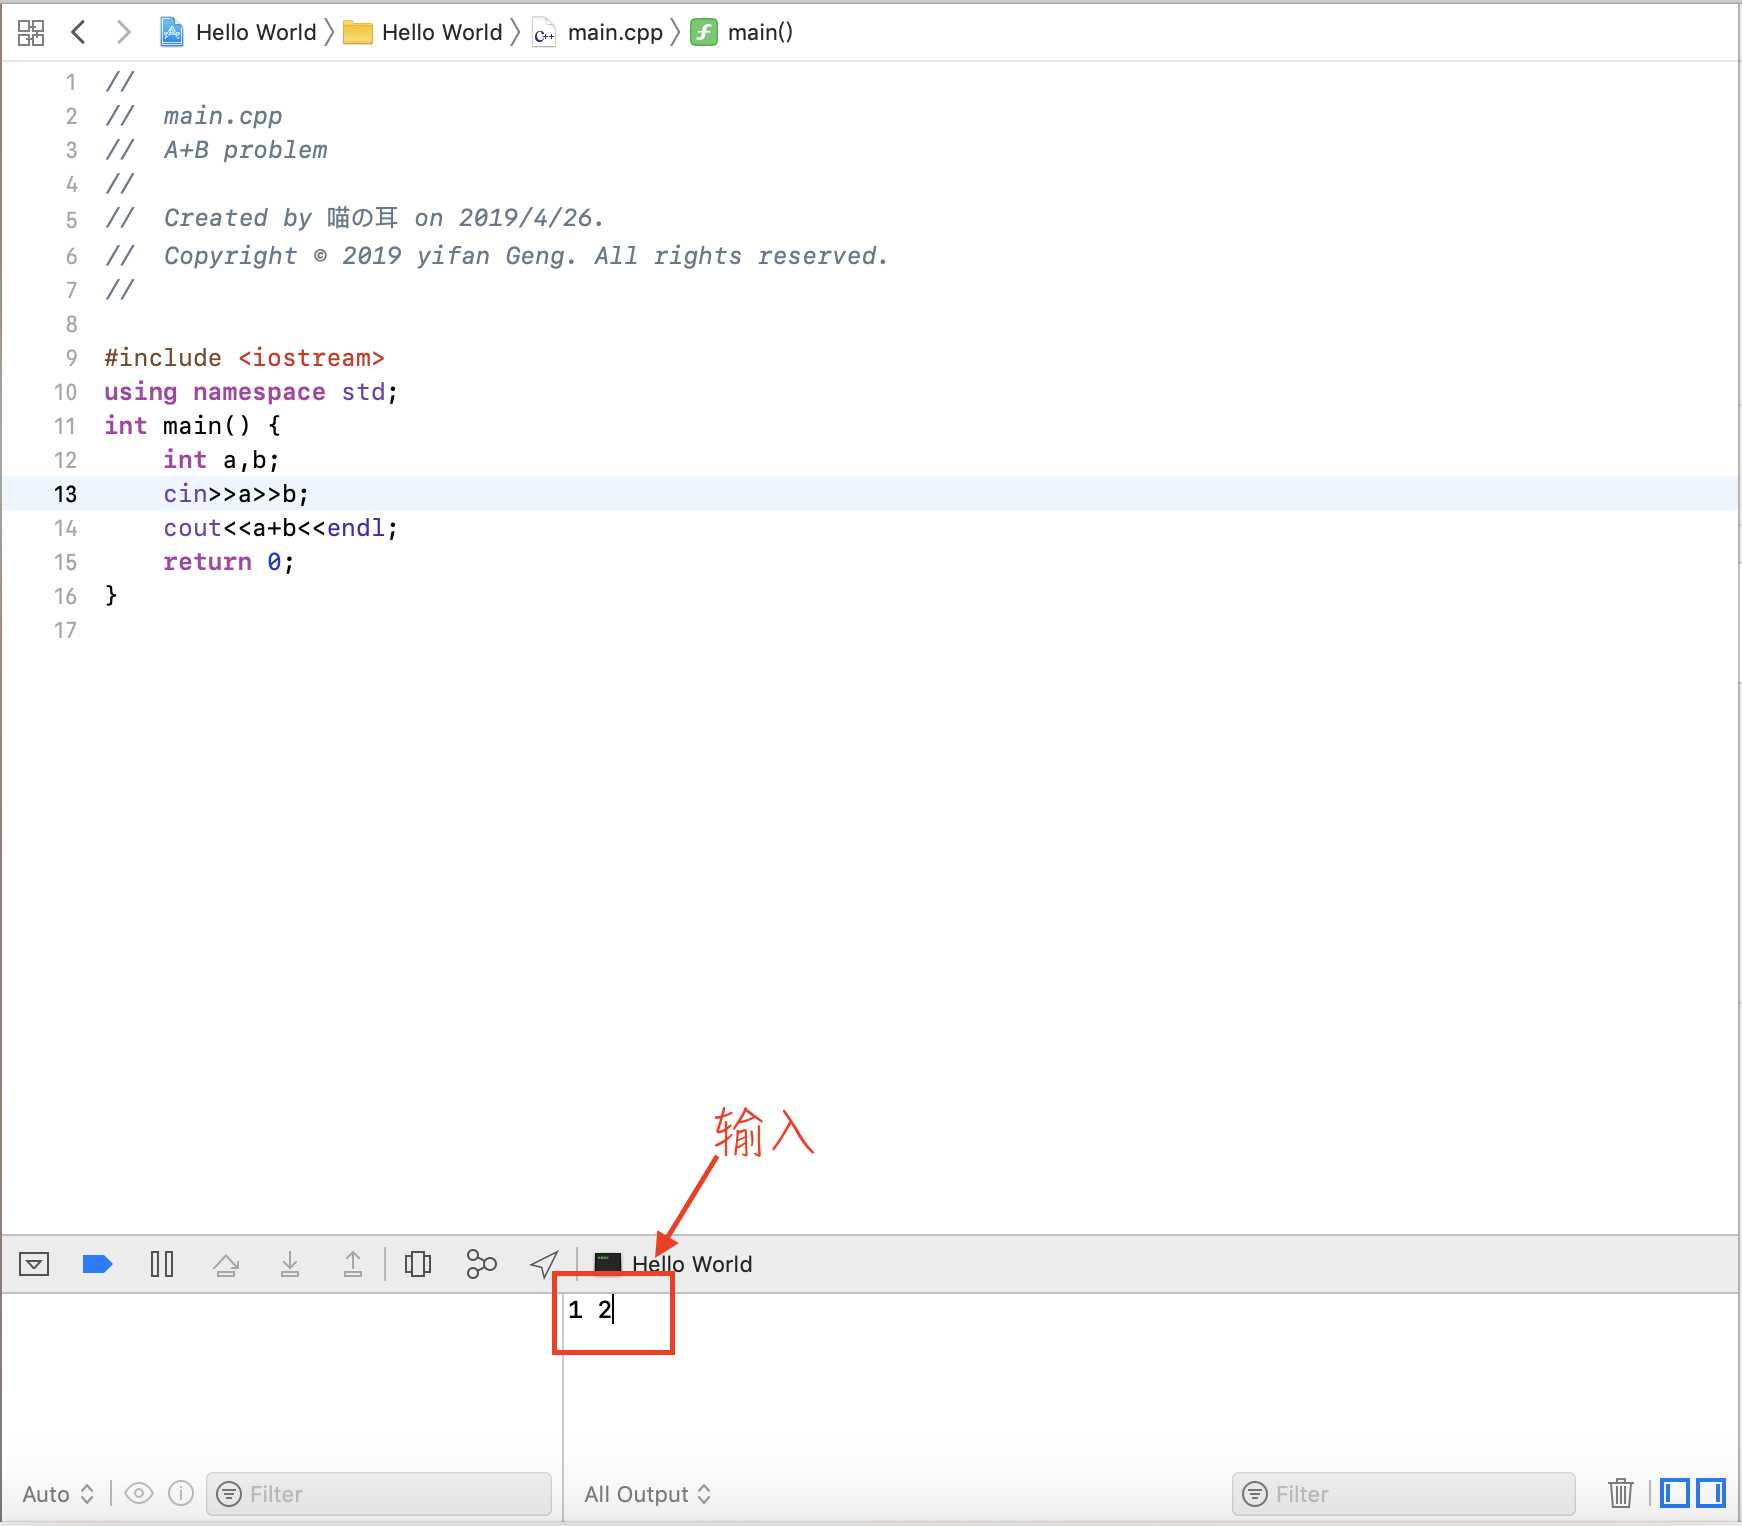The height and width of the screenshot is (1526, 1742).
Task: Toggle the variables view pane
Action: (x=1675, y=1493)
